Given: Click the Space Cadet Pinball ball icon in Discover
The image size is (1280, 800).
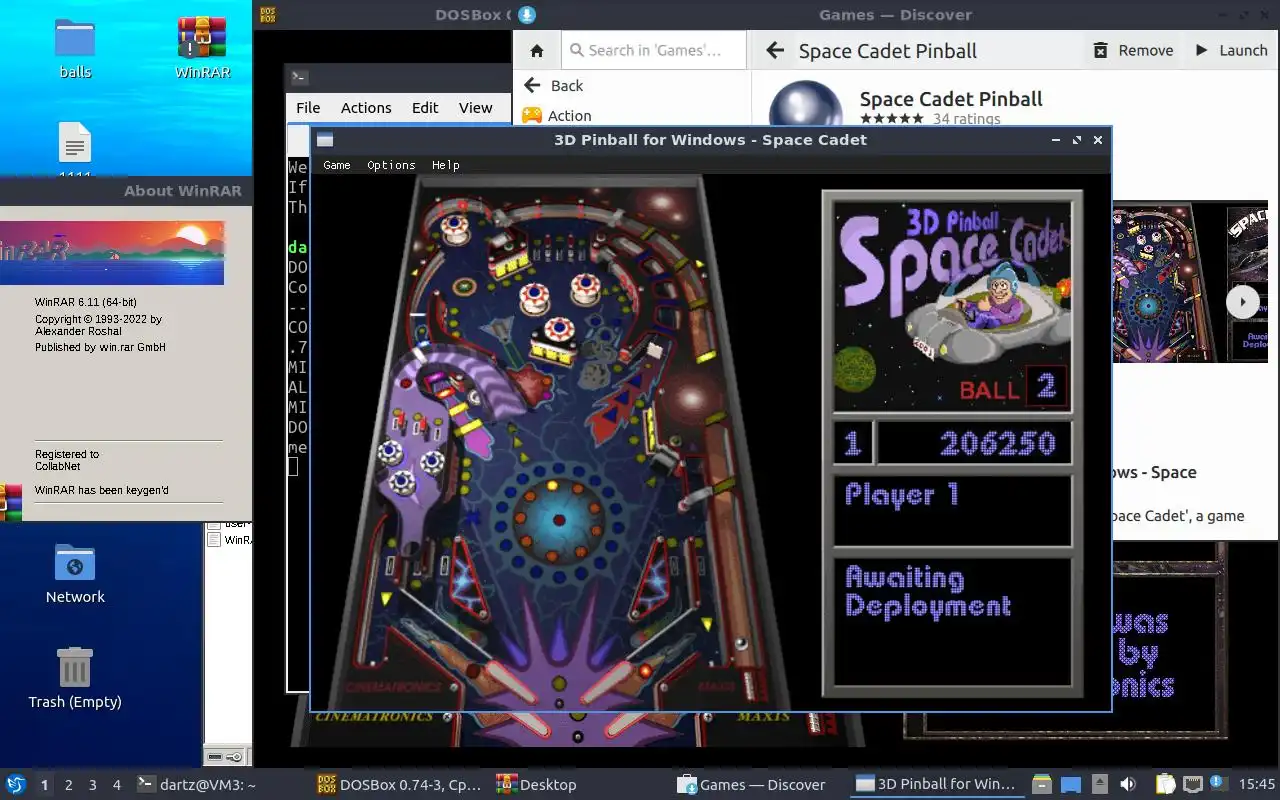Looking at the screenshot, I should click(804, 103).
